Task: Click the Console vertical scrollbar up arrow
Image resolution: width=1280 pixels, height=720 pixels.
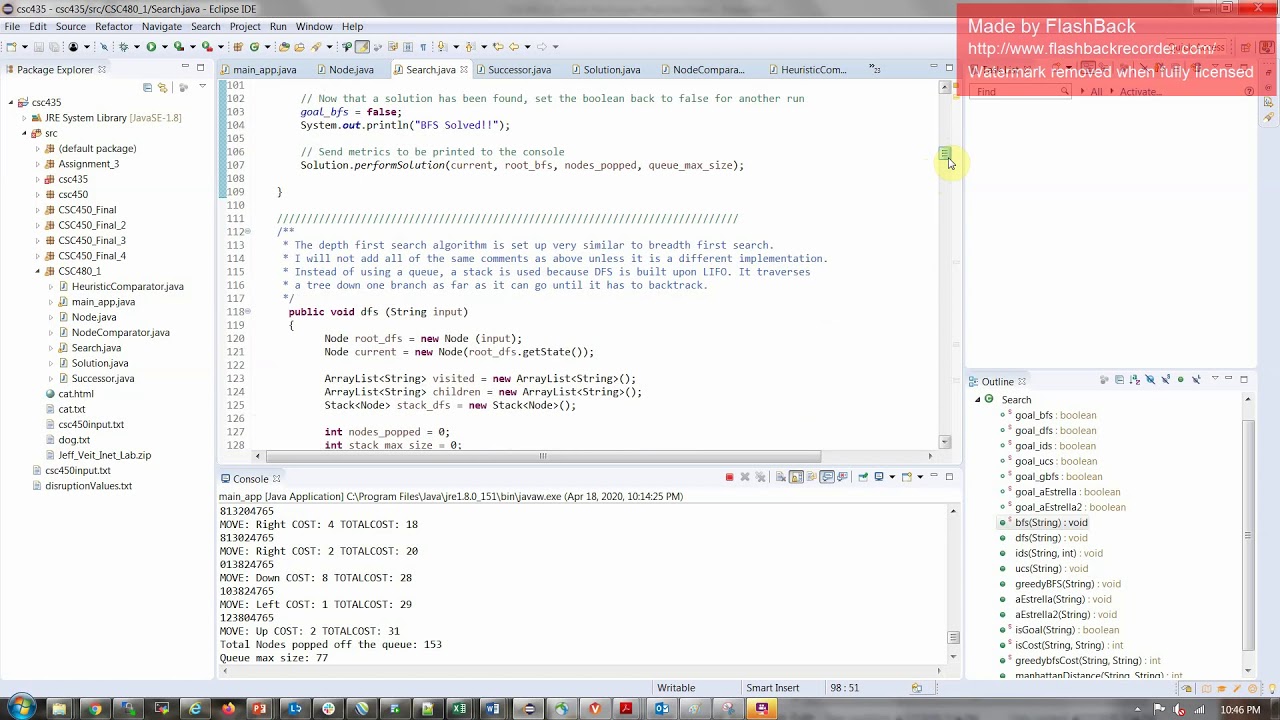Action: (x=953, y=511)
